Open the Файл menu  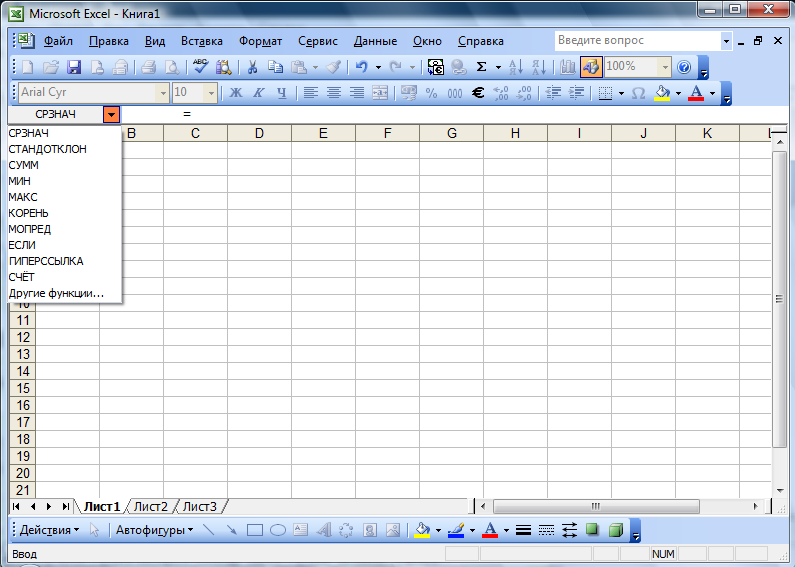pos(58,41)
